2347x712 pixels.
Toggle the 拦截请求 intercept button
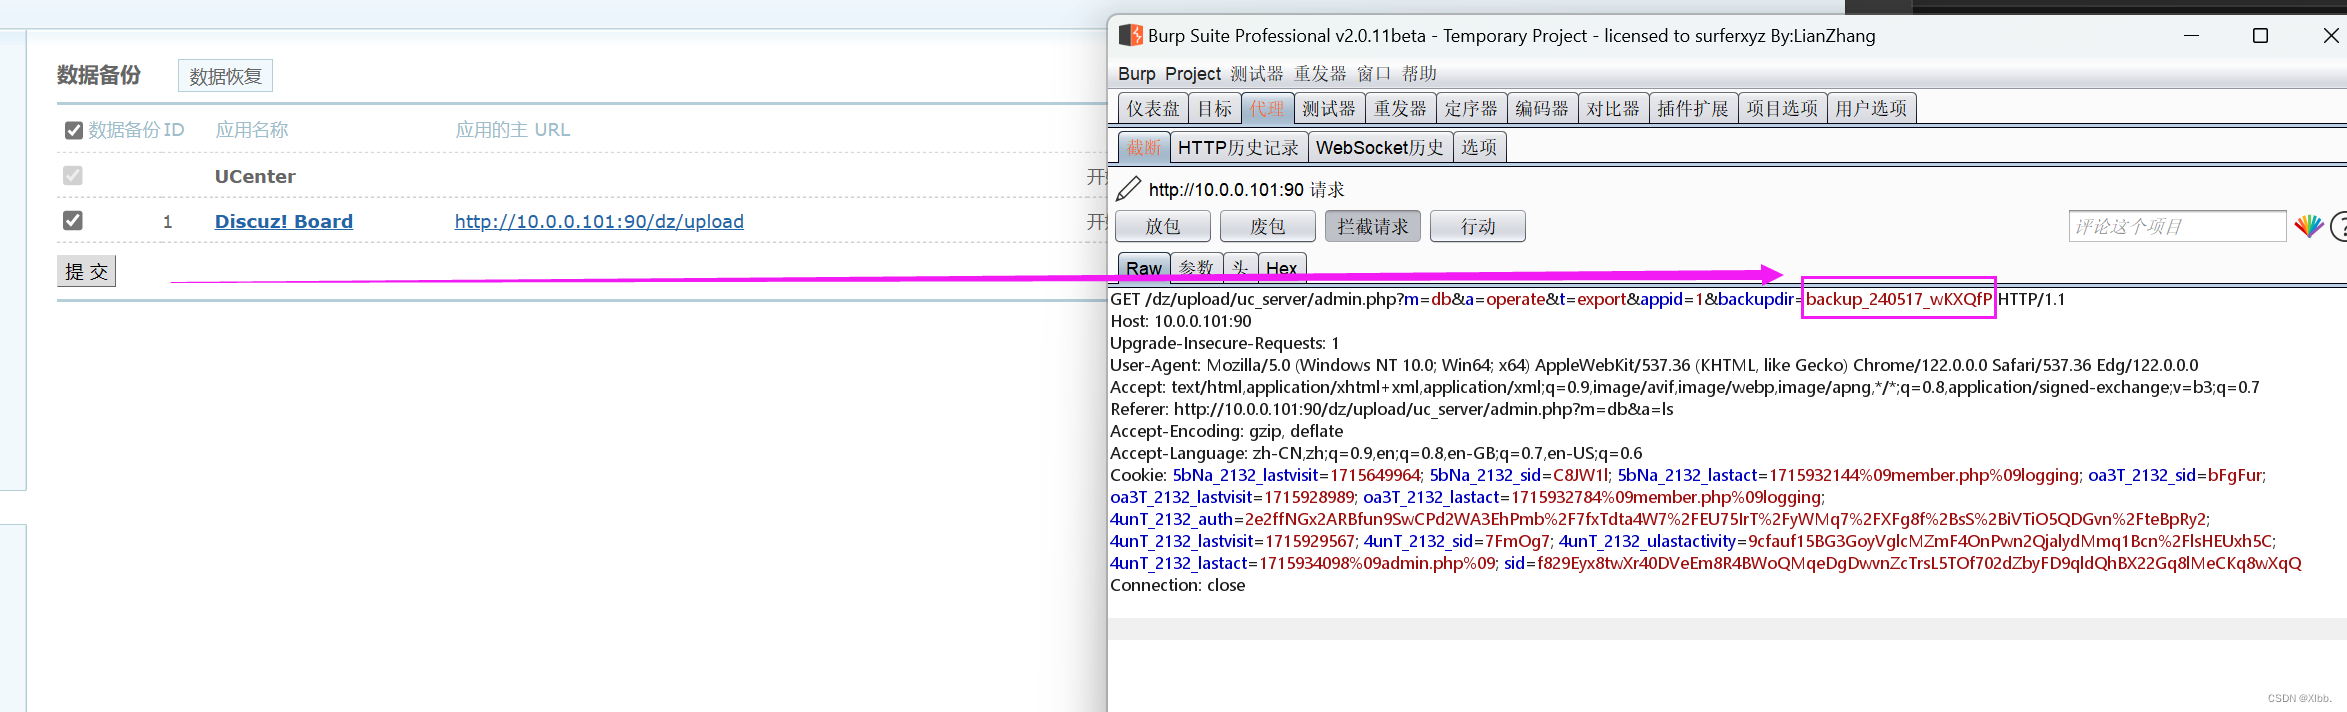tap(1373, 226)
